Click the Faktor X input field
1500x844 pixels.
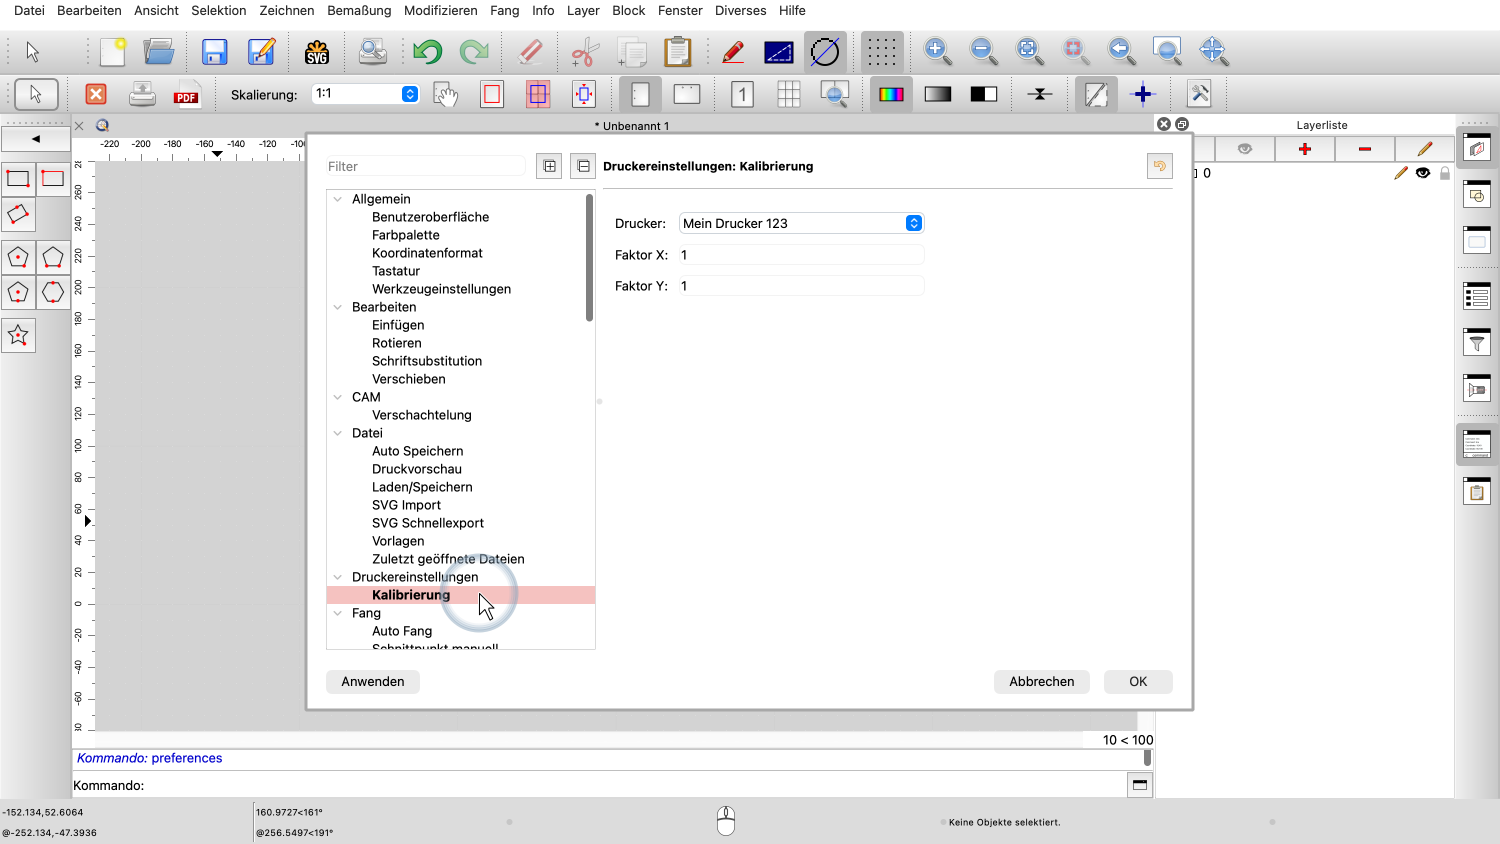coord(800,255)
